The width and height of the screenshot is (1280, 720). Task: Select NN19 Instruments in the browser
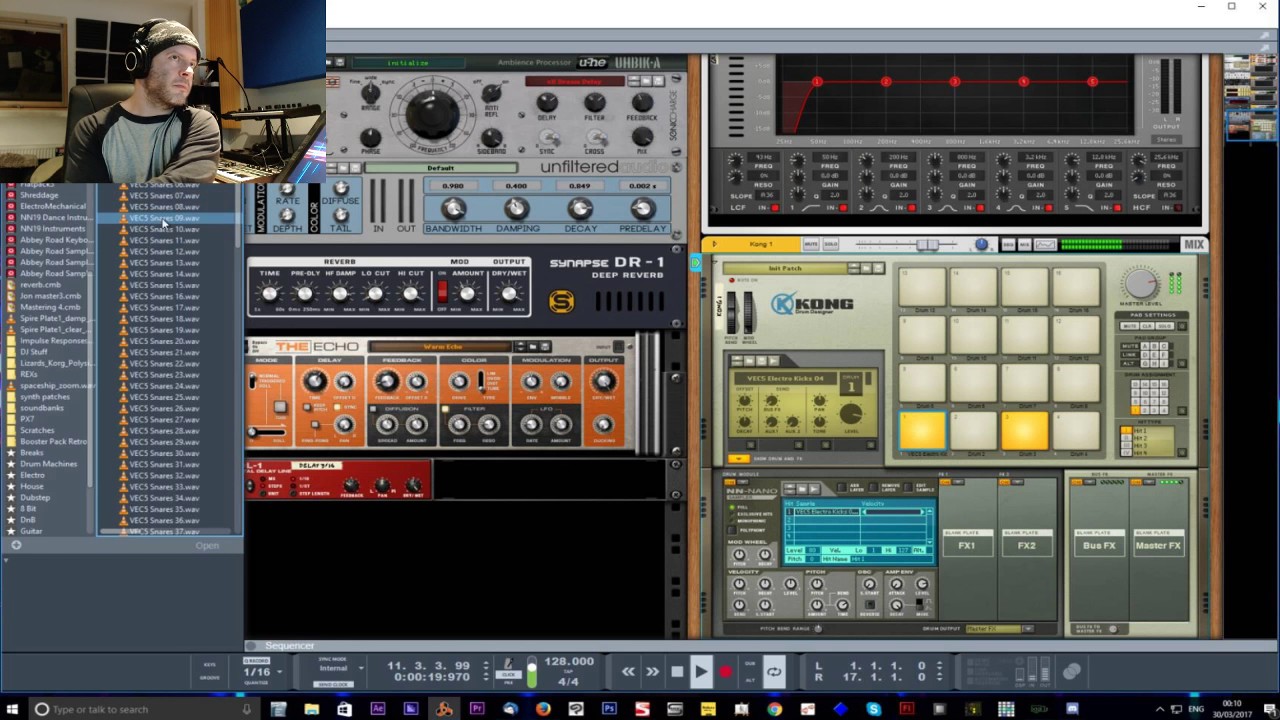[52, 229]
